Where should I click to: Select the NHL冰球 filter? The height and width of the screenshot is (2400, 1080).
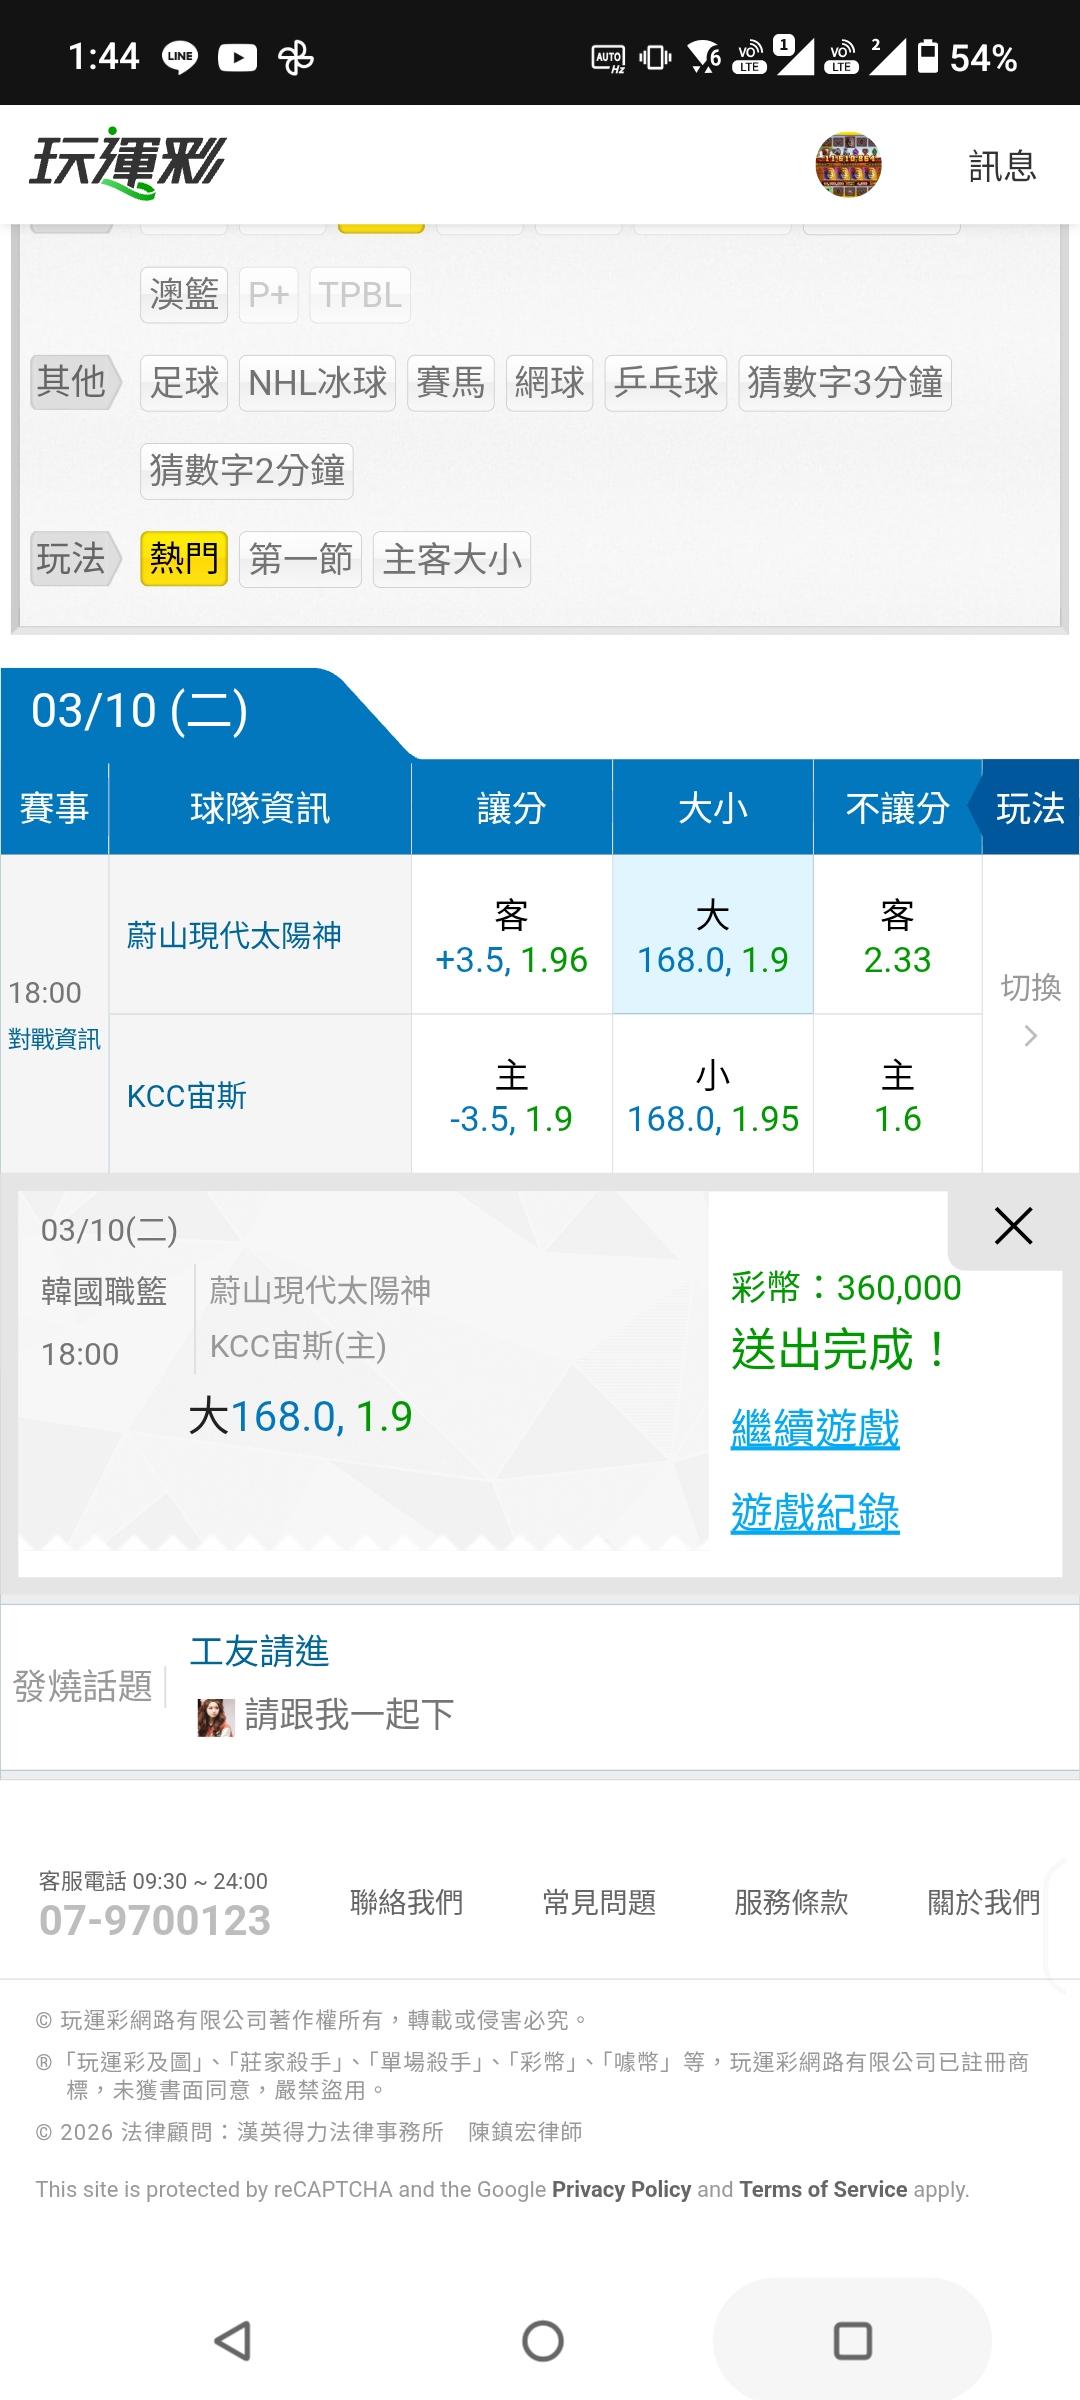click(317, 383)
